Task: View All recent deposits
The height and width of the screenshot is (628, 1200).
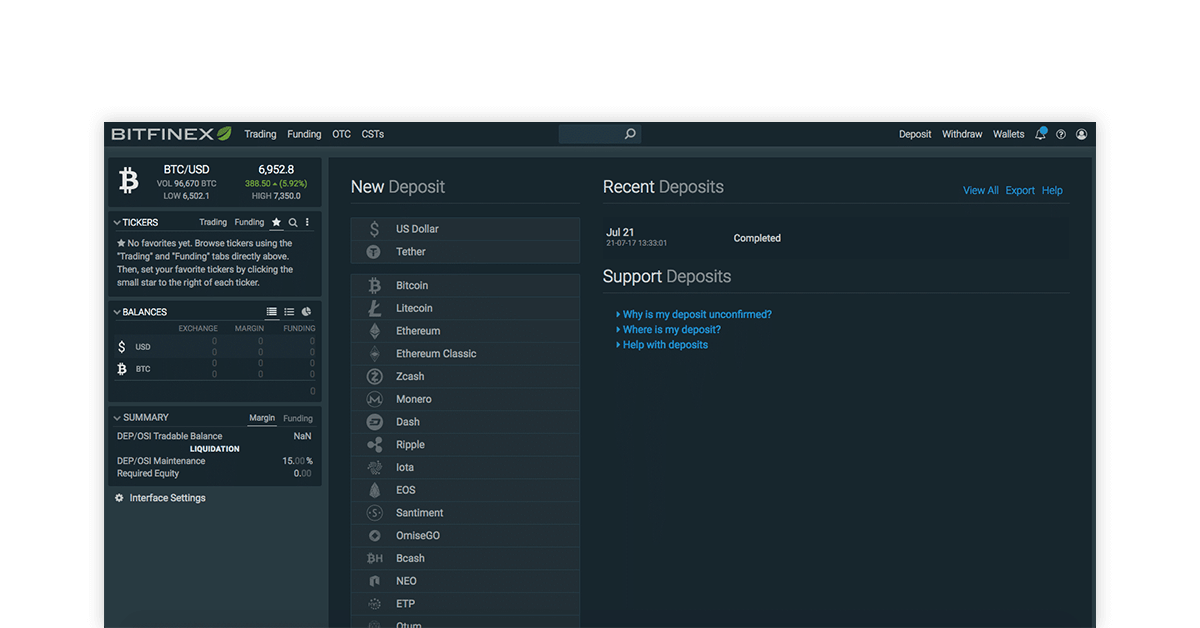Action: 980,190
